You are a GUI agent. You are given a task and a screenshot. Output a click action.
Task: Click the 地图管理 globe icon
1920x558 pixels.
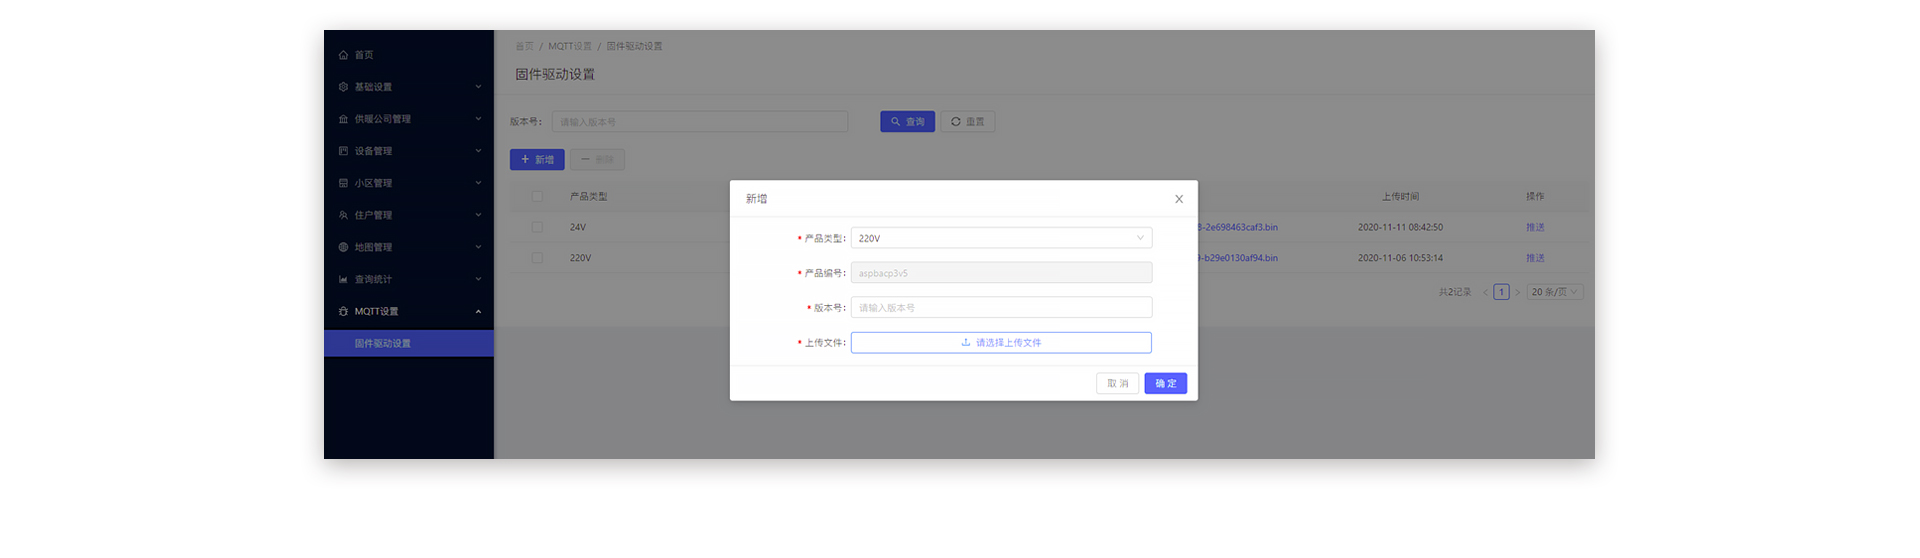343,247
